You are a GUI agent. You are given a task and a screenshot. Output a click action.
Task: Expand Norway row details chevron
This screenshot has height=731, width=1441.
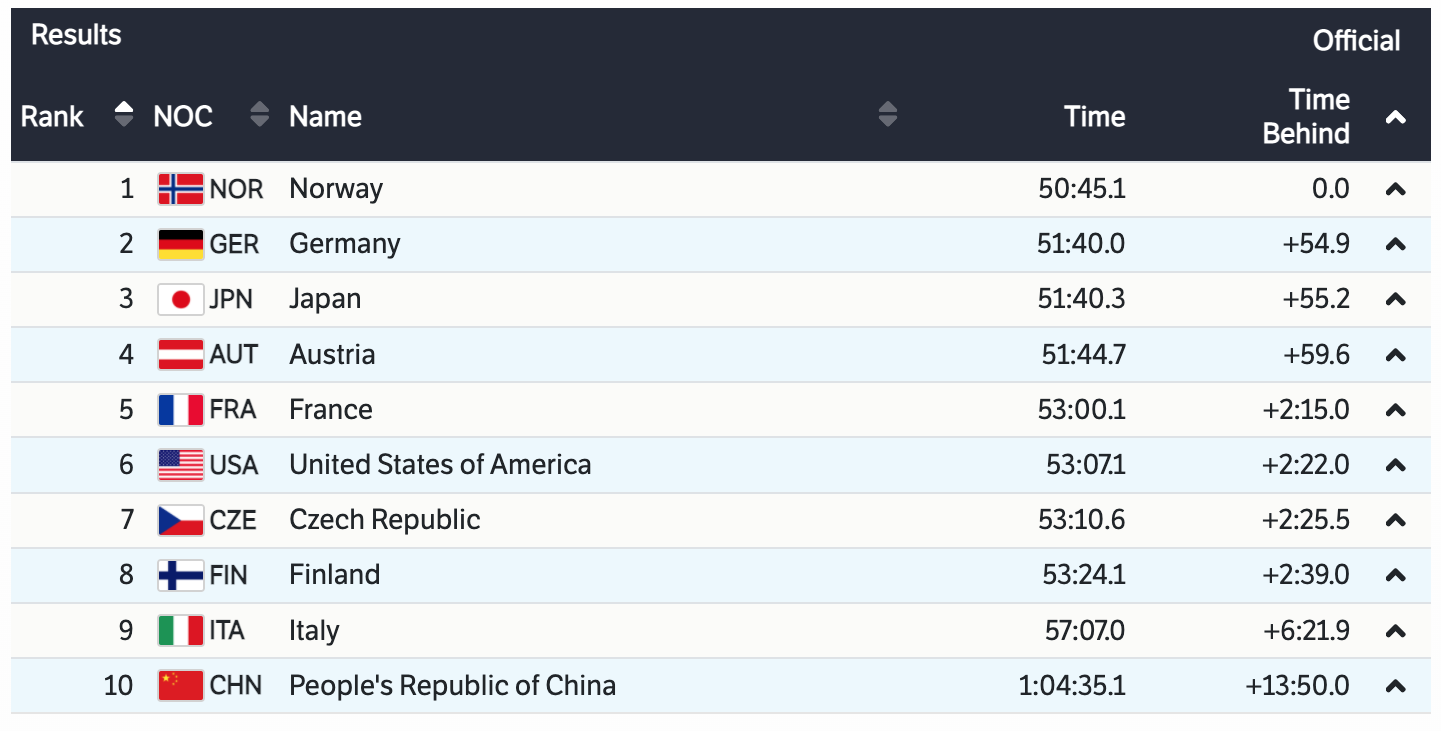[1396, 189]
